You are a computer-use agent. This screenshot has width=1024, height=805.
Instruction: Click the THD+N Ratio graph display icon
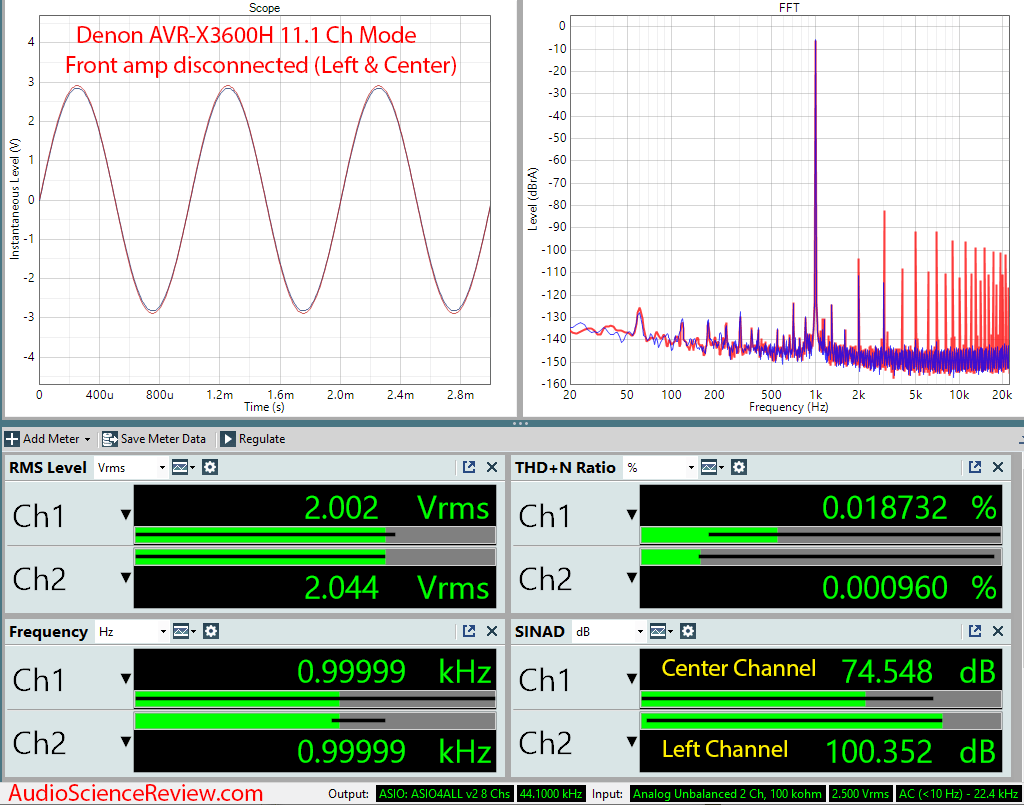tap(711, 467)
